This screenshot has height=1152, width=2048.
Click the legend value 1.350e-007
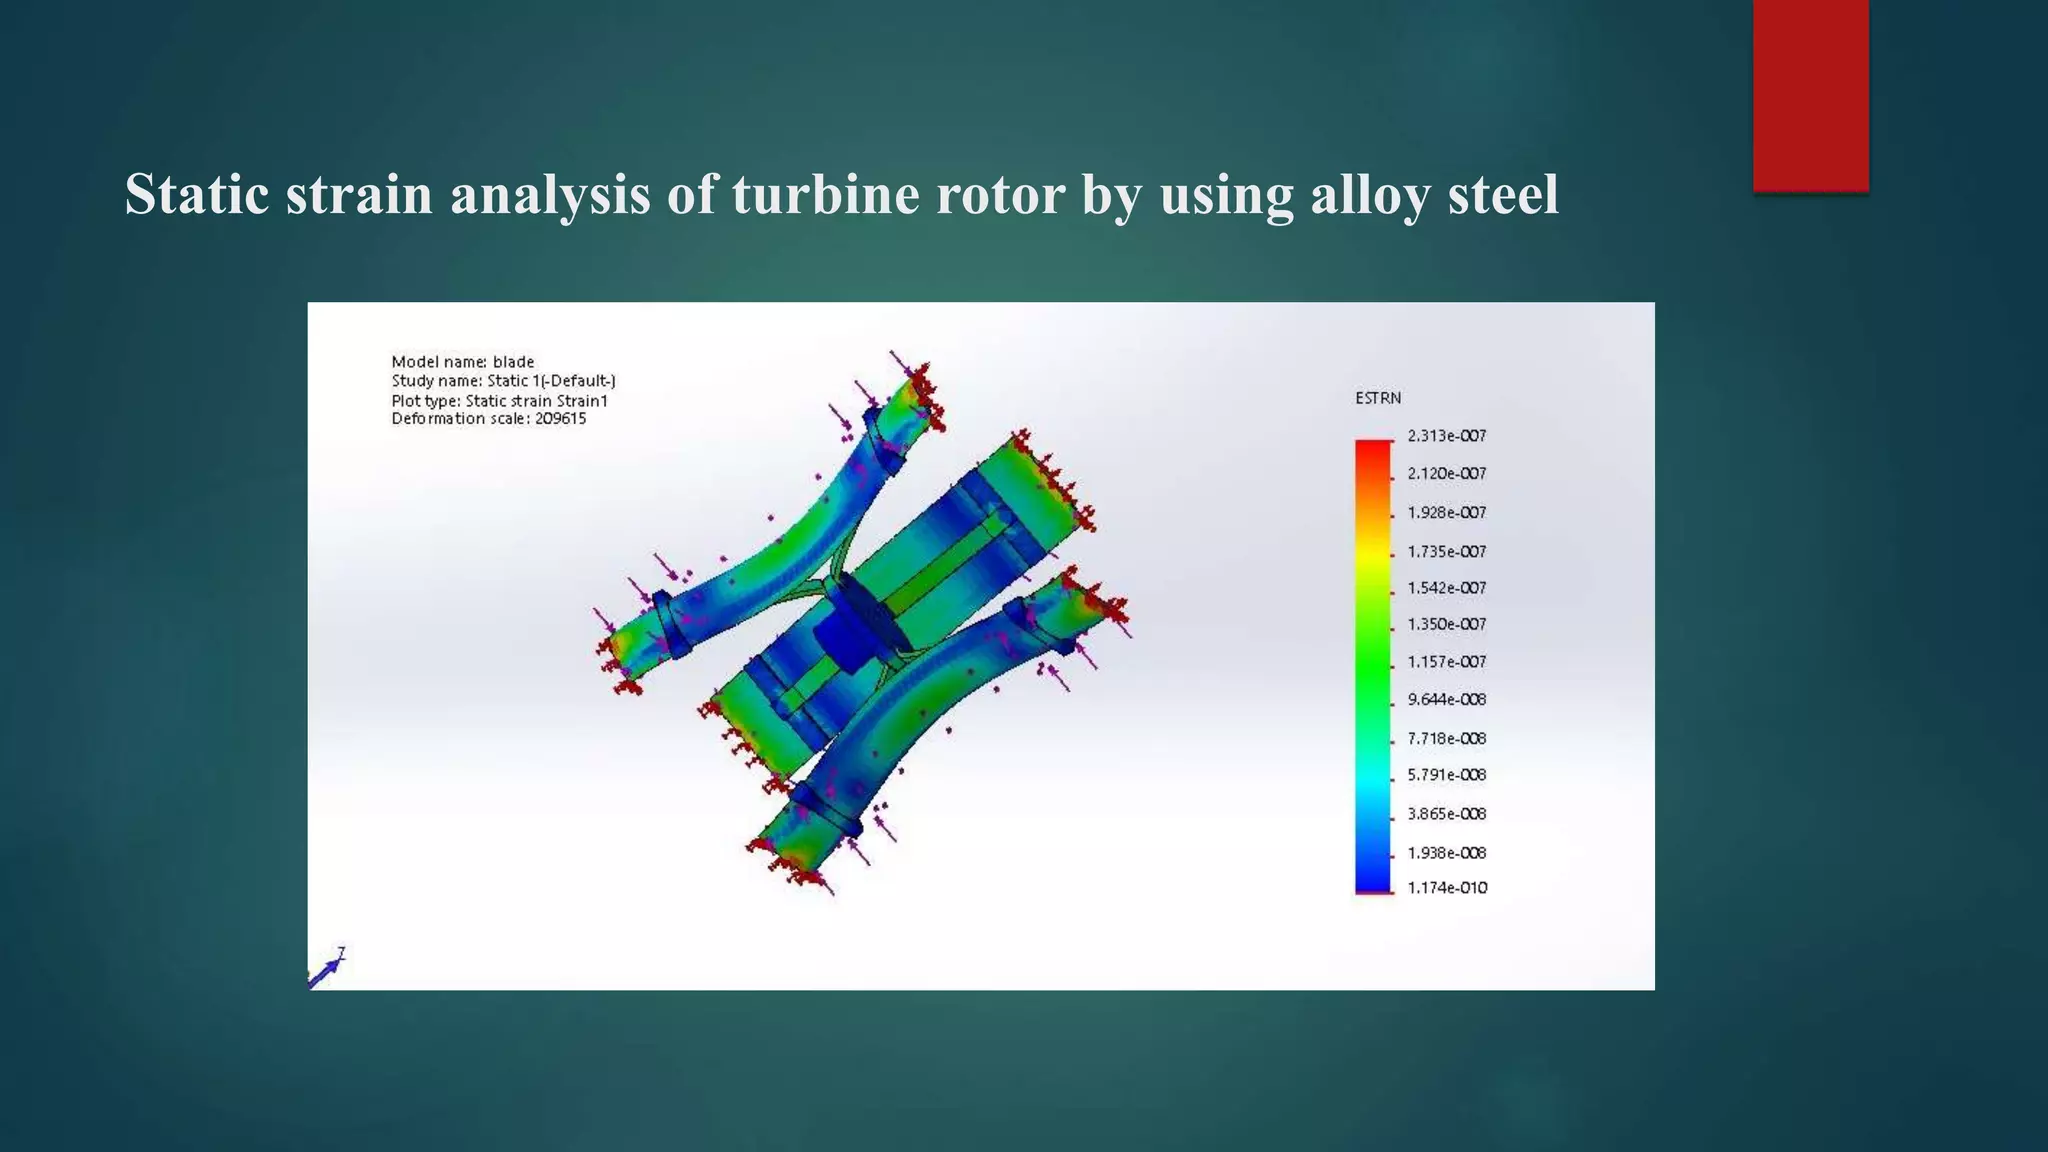pos(1447,624)
